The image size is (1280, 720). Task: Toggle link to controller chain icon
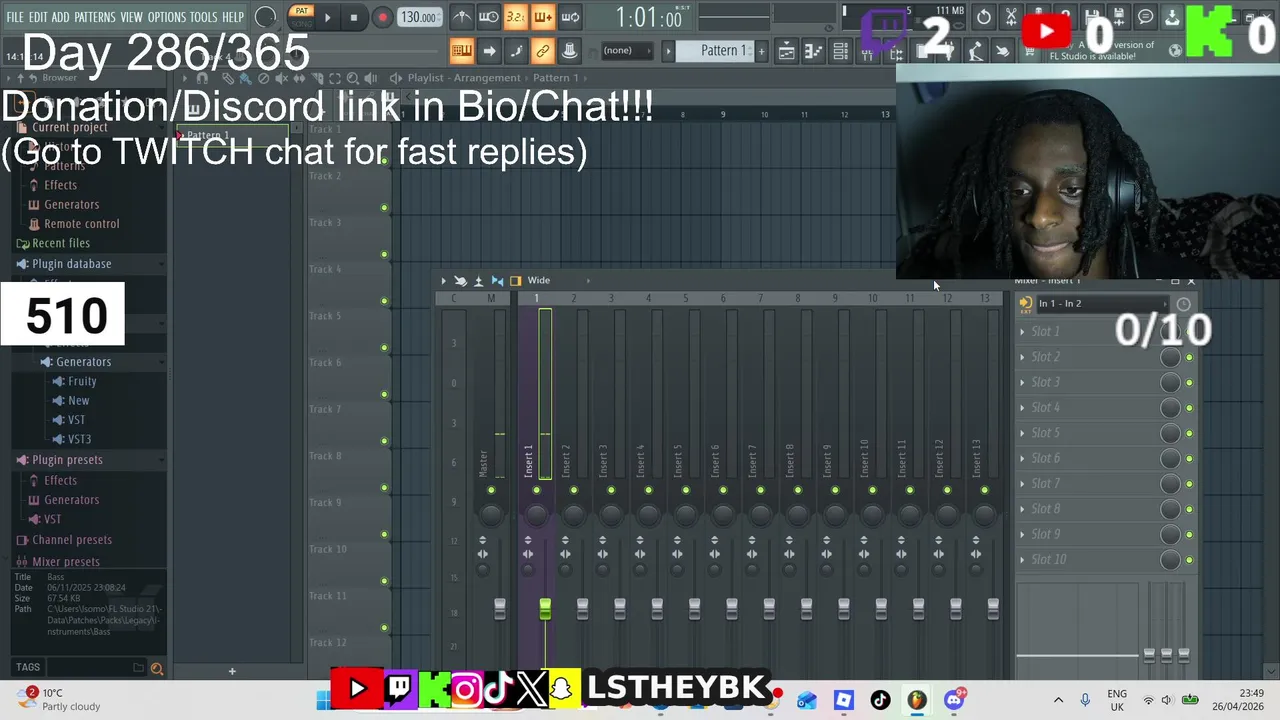(542, 51)
